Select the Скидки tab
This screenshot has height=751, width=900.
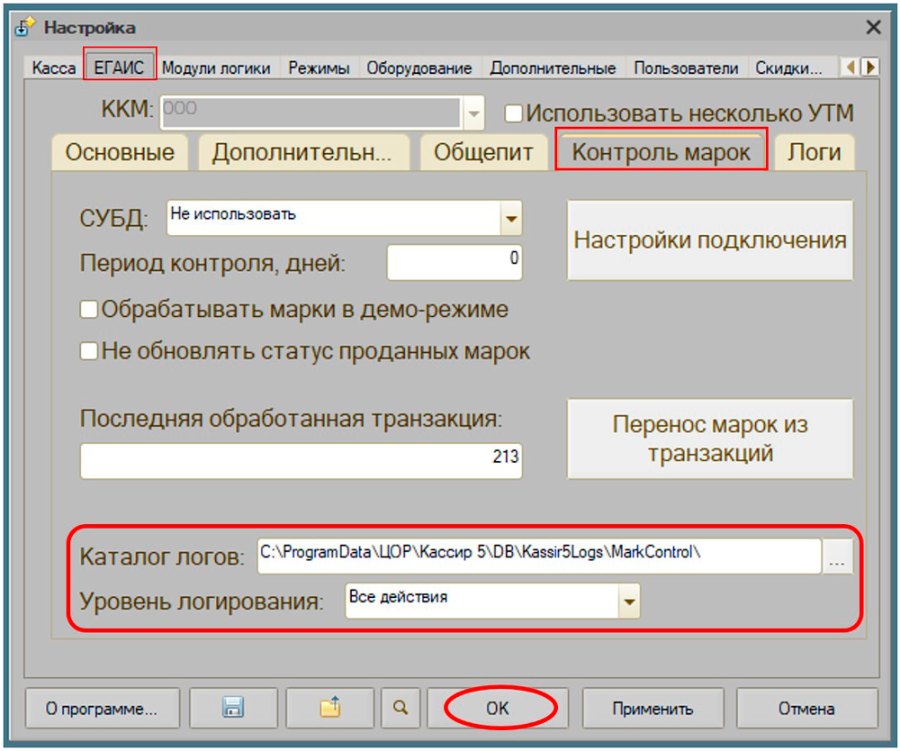(x=789, y=68)
